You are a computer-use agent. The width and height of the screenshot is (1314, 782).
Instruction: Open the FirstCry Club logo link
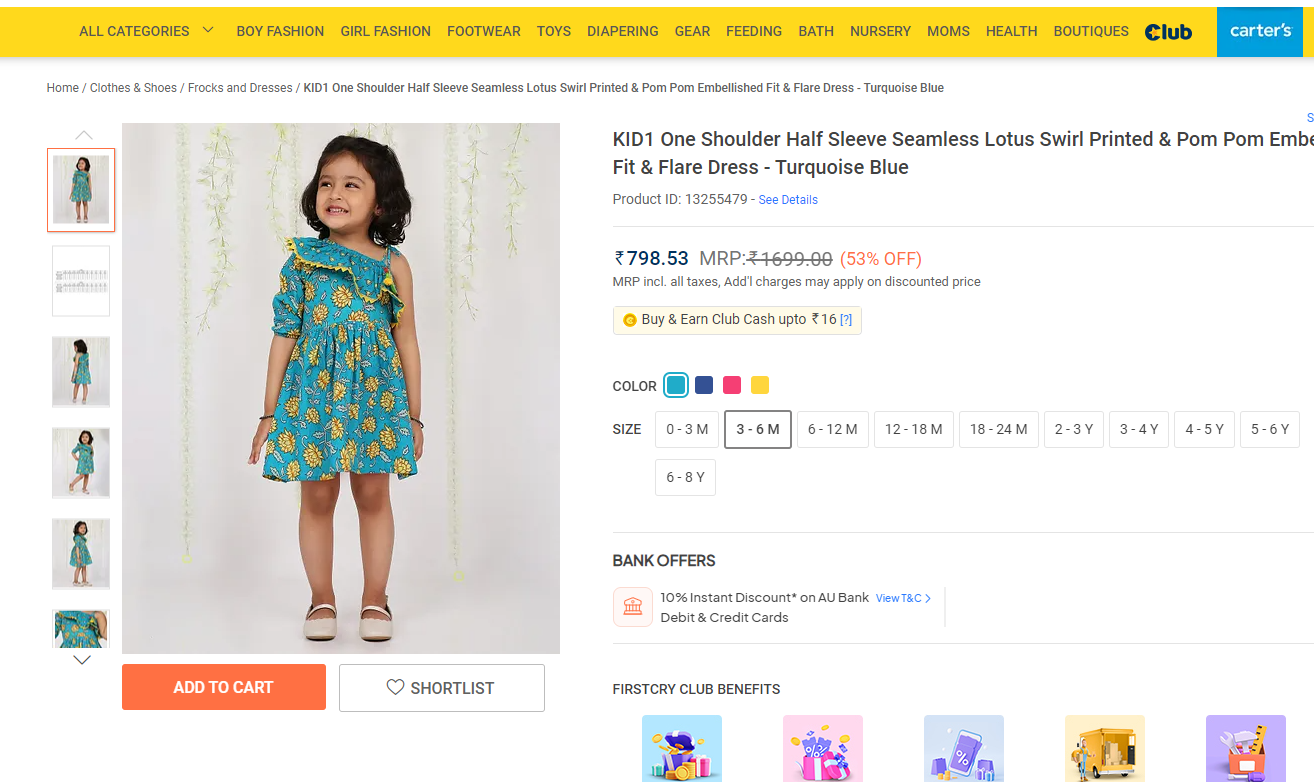[x=1168, y=32]
